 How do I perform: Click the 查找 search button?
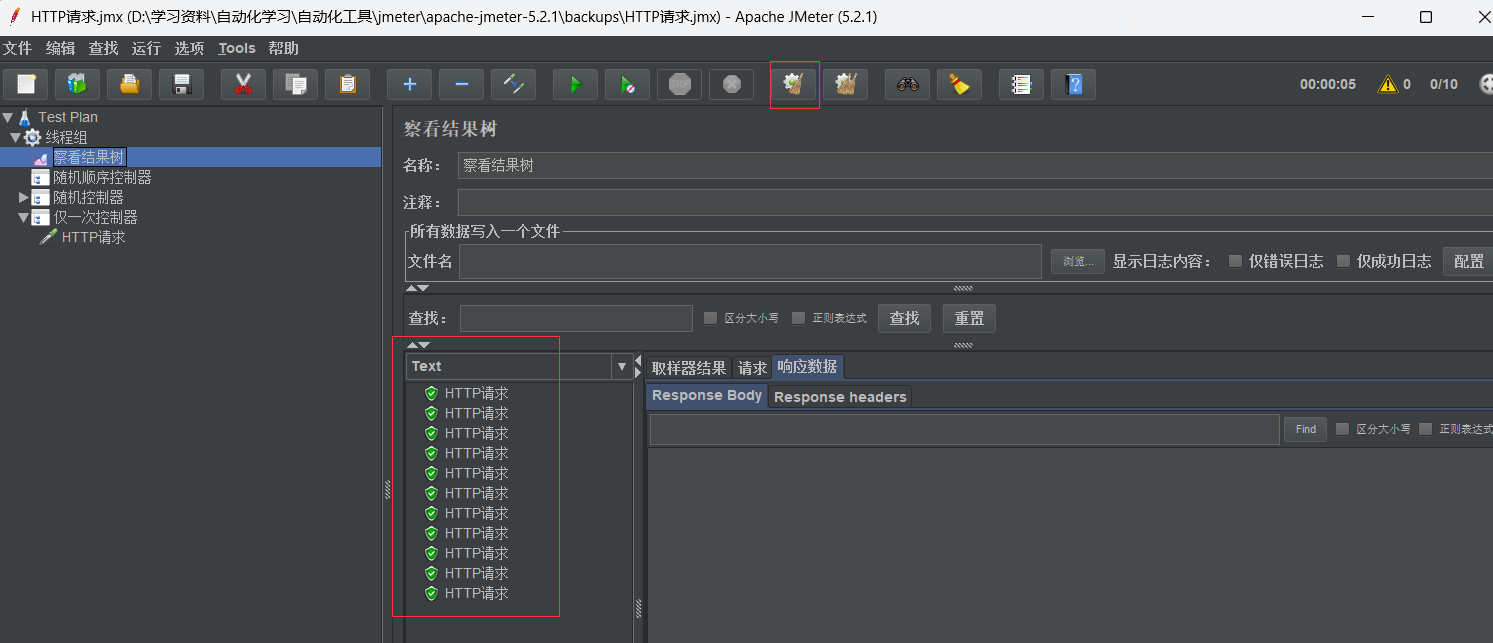904,318
